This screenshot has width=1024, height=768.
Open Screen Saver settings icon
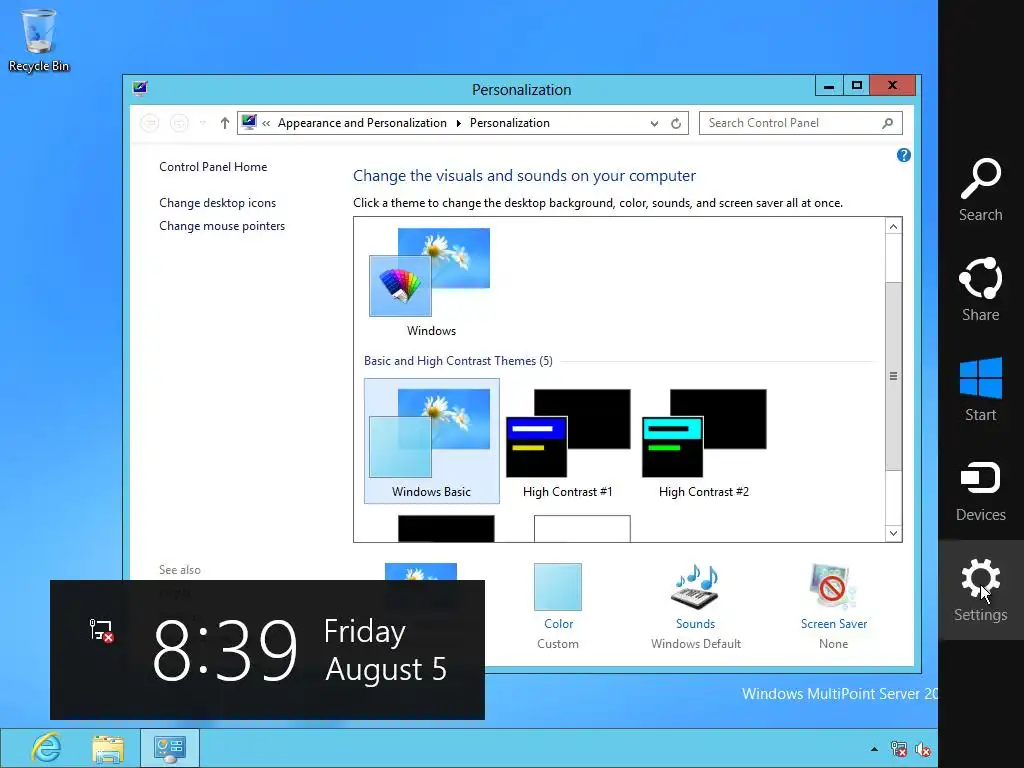(833, 586)
